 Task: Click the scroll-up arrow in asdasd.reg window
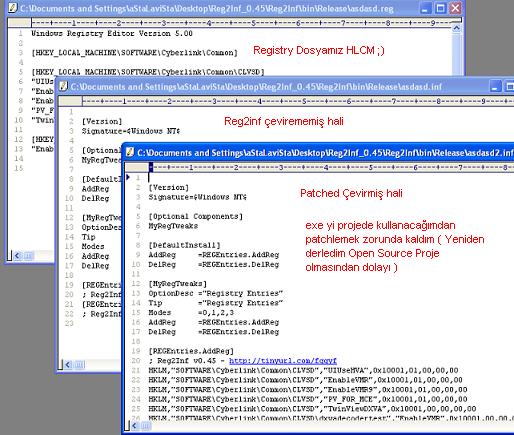point(456,29)
